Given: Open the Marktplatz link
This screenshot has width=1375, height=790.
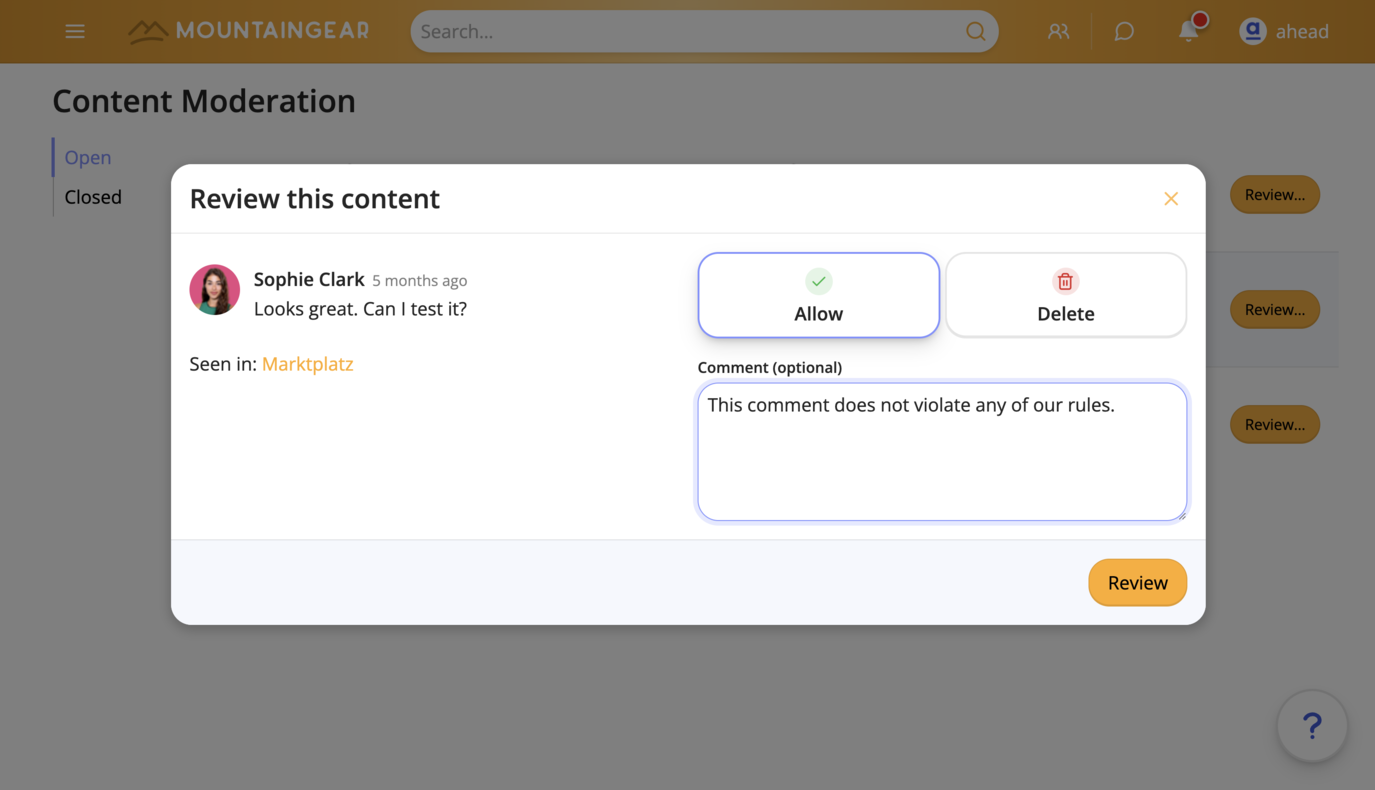Looking at the screenshot, I should point(308,364).
